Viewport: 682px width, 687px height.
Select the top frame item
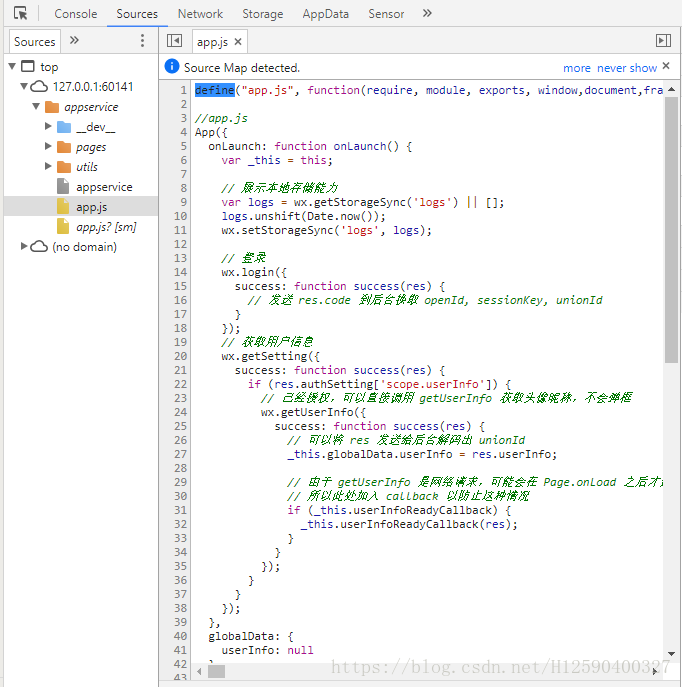[49, 67]
